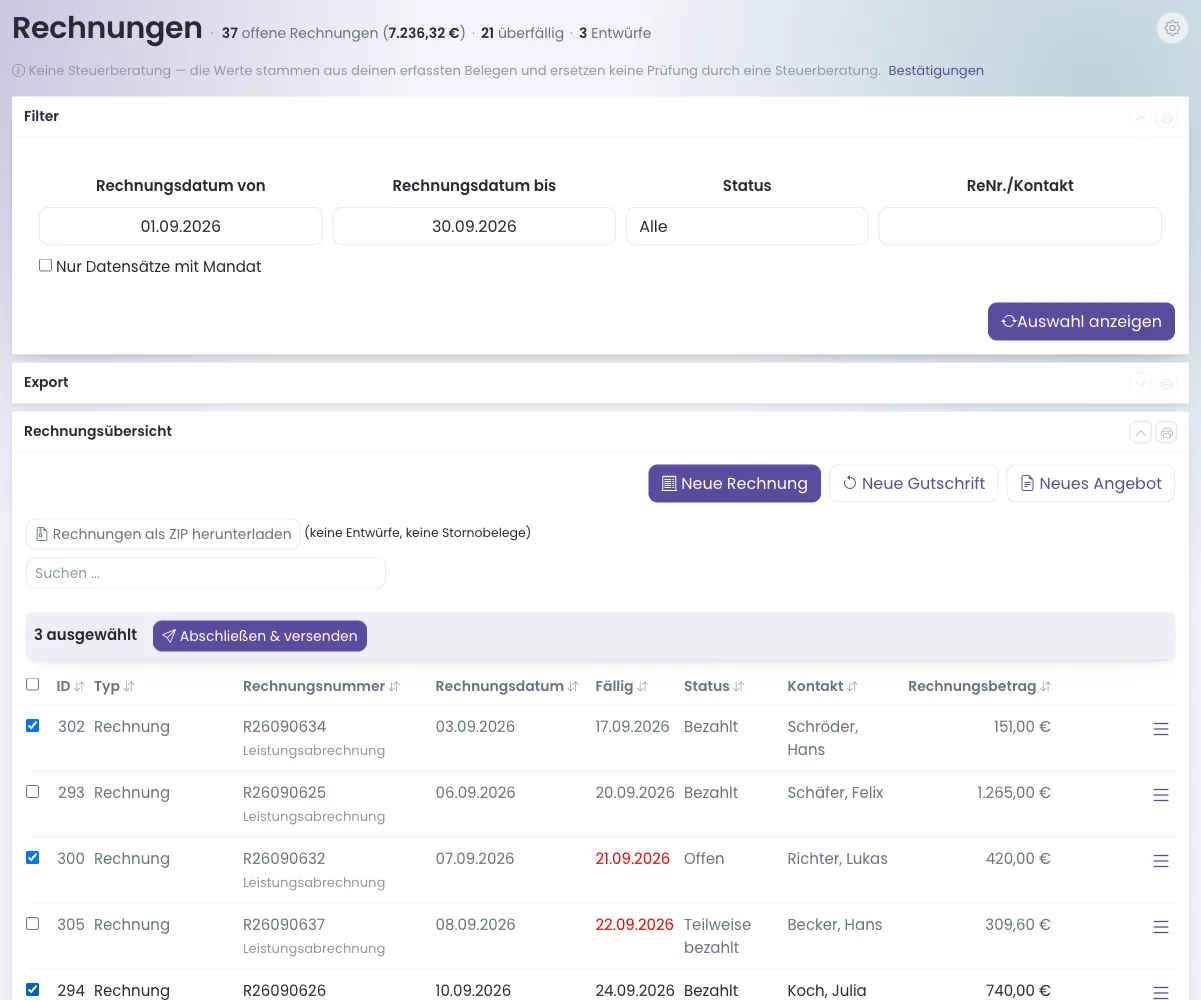
Task: Sort the table by ID column
Action: point(80,687)
